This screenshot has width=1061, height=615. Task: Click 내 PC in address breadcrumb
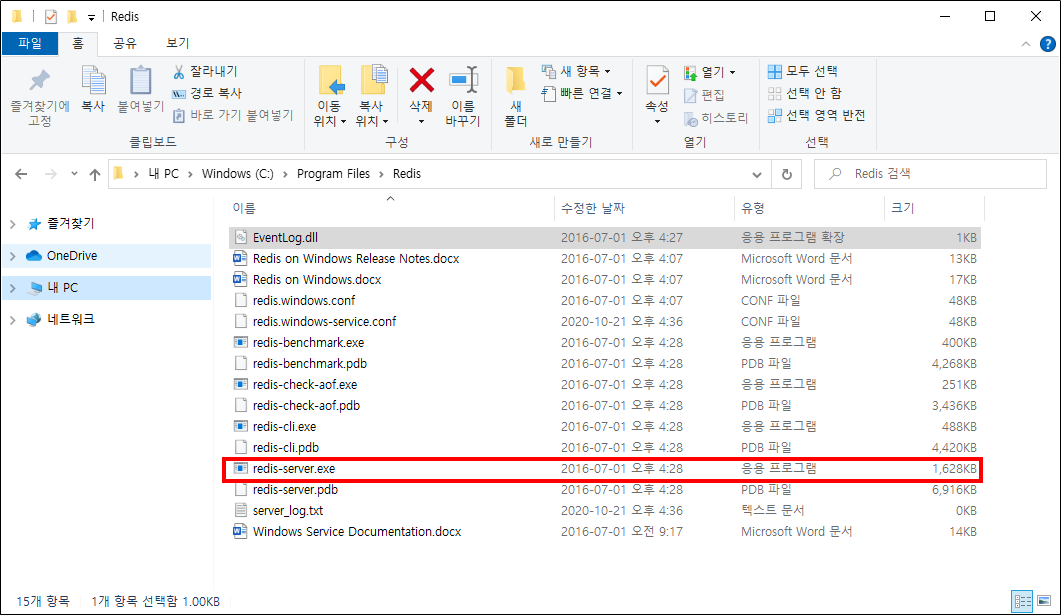pos(164,174)
